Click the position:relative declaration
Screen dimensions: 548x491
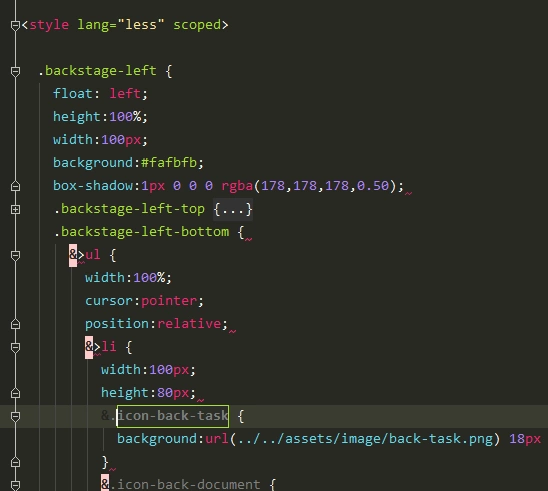[156, 324]
